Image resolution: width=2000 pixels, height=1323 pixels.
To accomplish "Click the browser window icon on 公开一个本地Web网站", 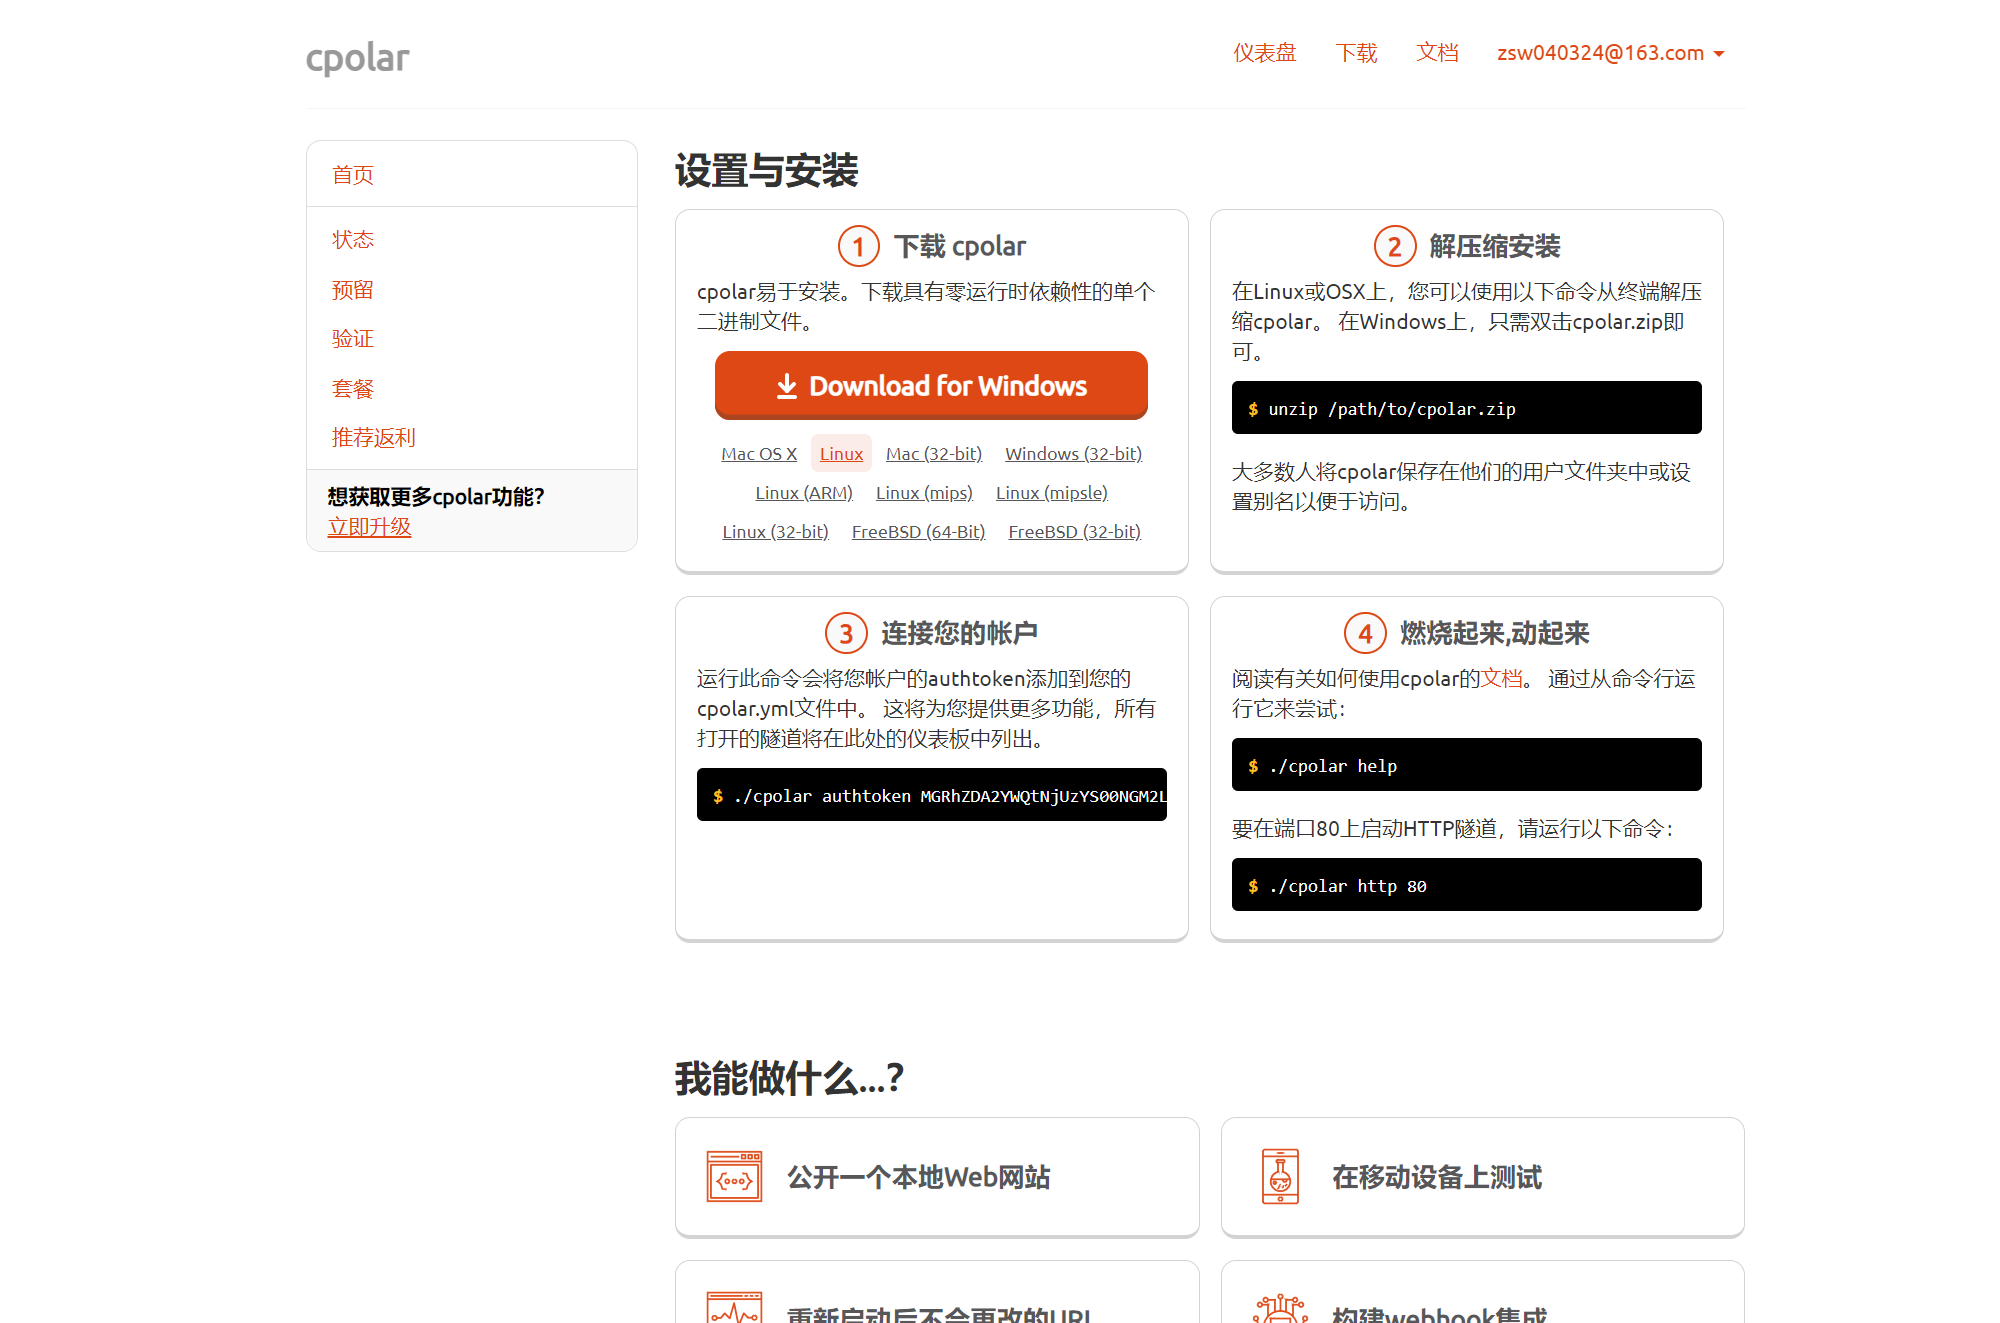I will 734,1177.
